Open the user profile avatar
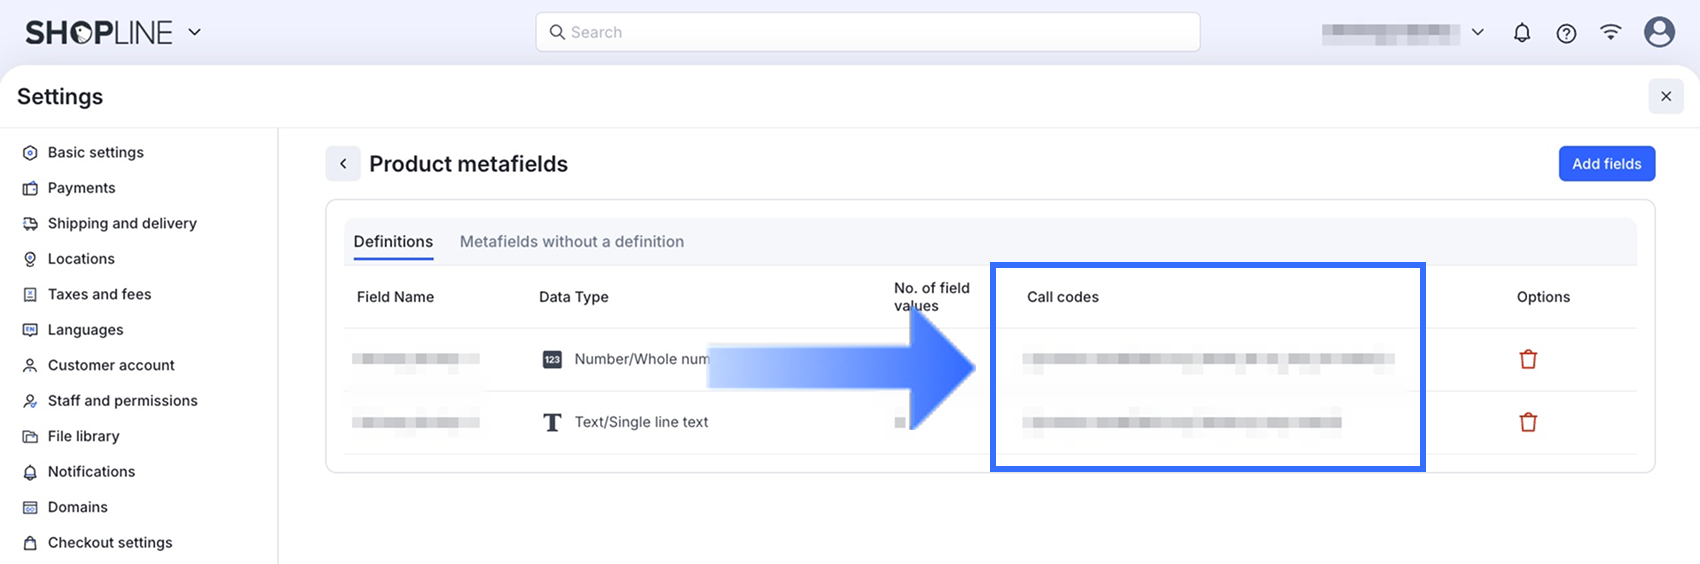This screenshot has width=1700, height=564. coord(1659,32)
